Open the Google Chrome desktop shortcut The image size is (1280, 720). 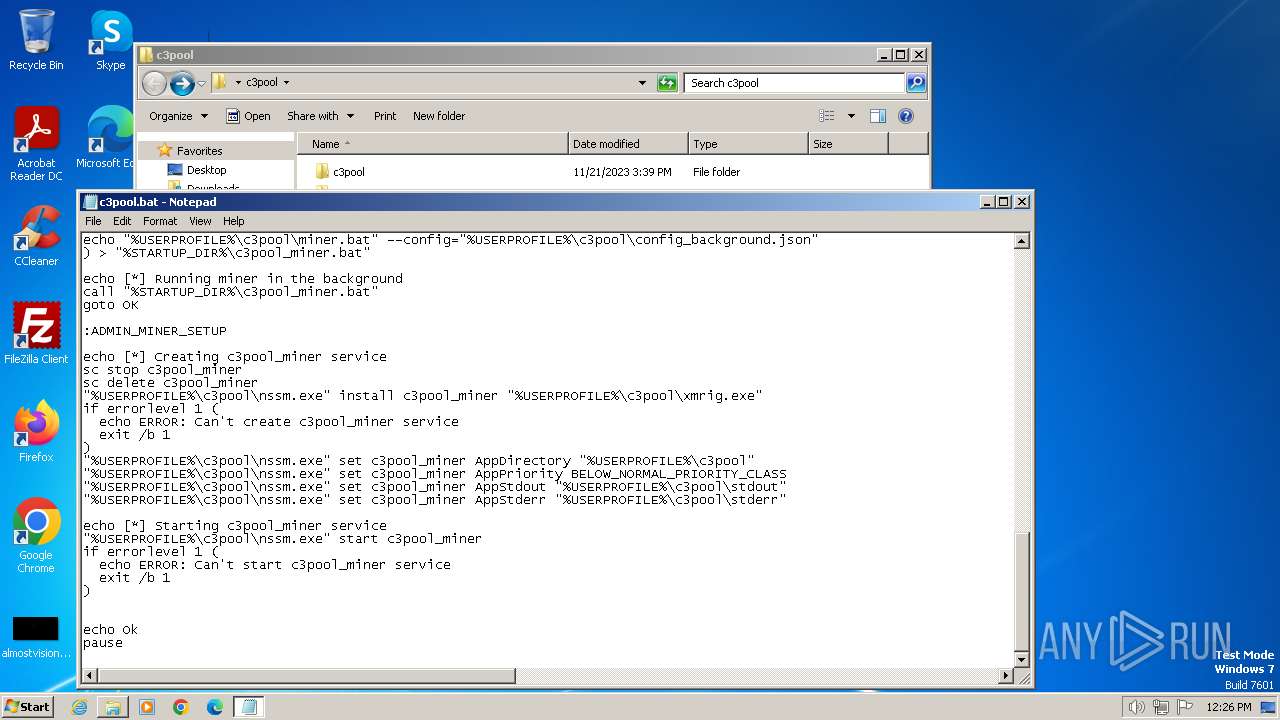[36, 536]
